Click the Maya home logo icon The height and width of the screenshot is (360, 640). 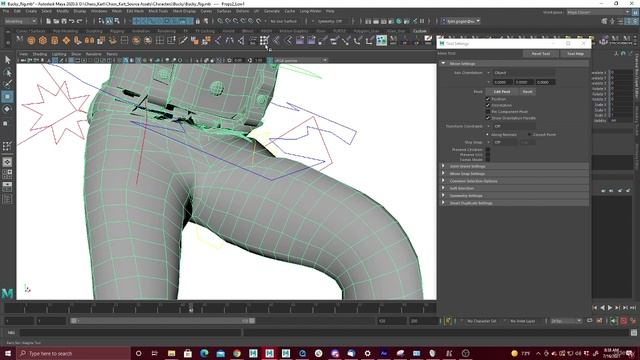click(x=7, y=293)
